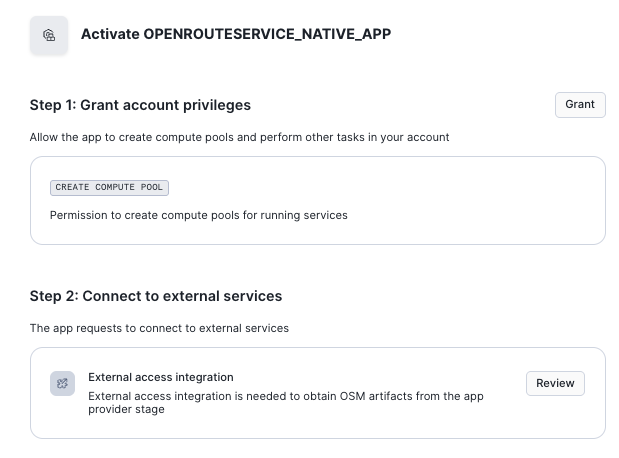
Task: Click 'OPENROUTESERVICE_NATIVE_APP' name in the header
Action: [x=267, y=34]
